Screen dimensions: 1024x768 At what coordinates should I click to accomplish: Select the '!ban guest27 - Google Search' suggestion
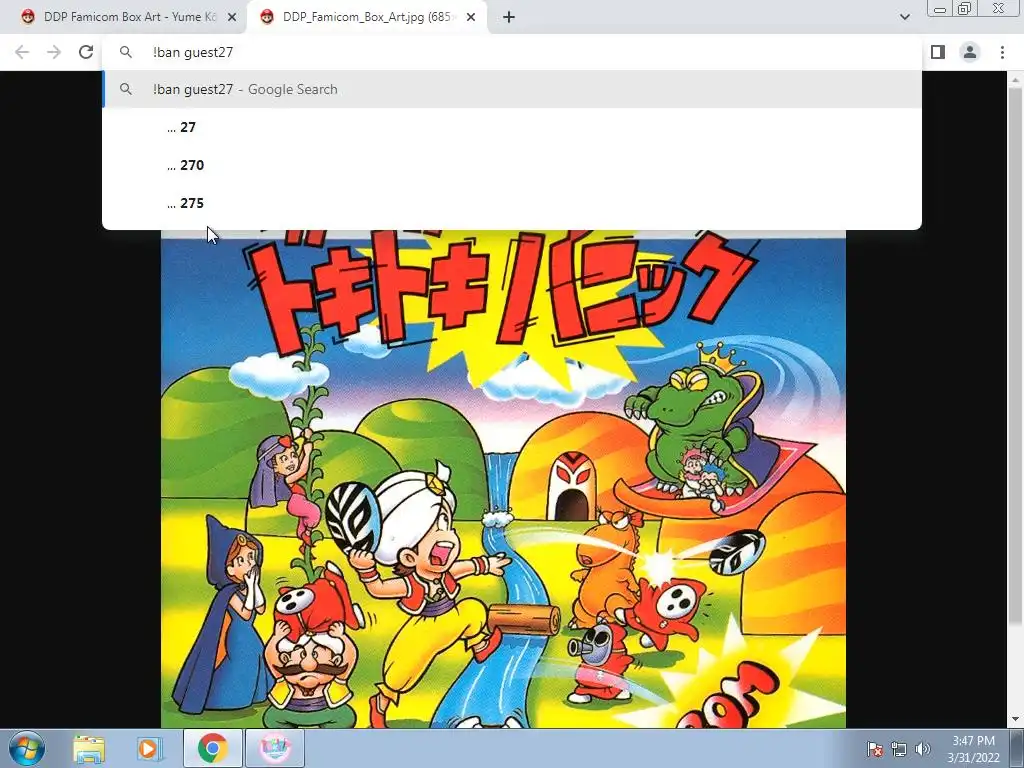pyautogui.click(x=512, y=89)
